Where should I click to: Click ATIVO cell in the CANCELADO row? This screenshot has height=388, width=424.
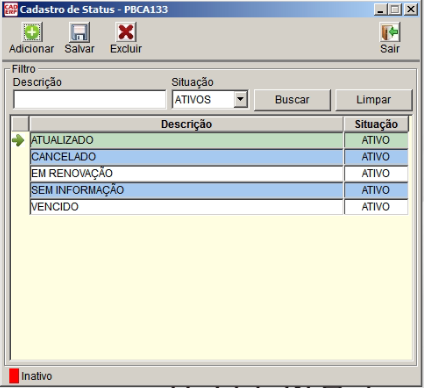(376, 157)
